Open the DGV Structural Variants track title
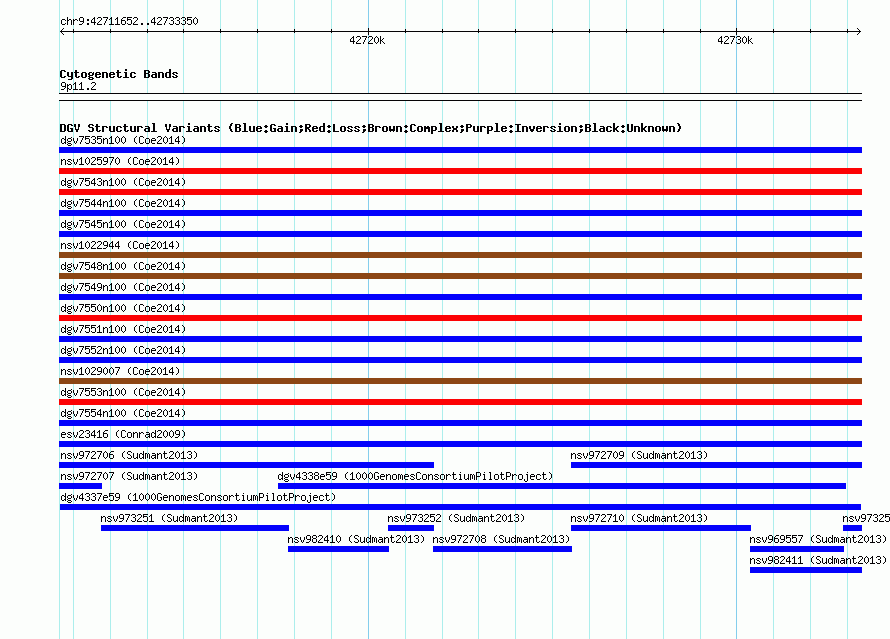This screenshot has width=890, height=639. click(371, 128)
